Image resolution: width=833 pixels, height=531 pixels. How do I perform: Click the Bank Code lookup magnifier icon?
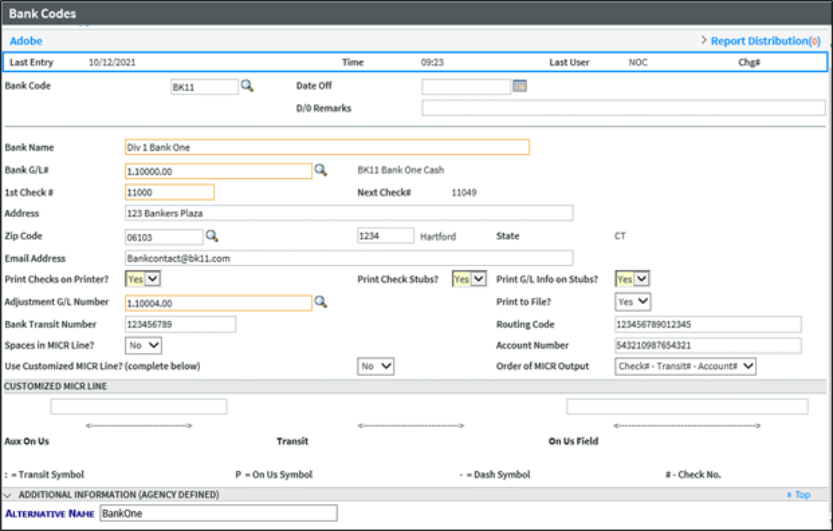point(247,87)
